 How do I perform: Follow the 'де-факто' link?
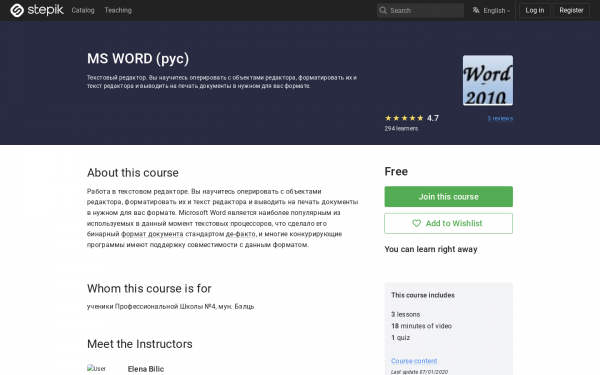240,234
